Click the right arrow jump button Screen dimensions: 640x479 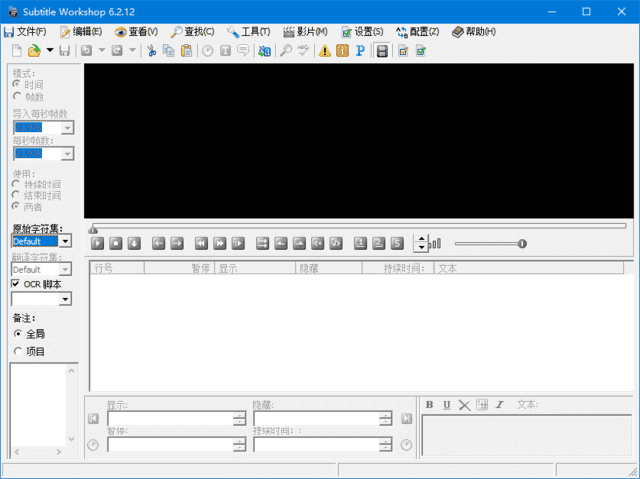tap(177, 244)
